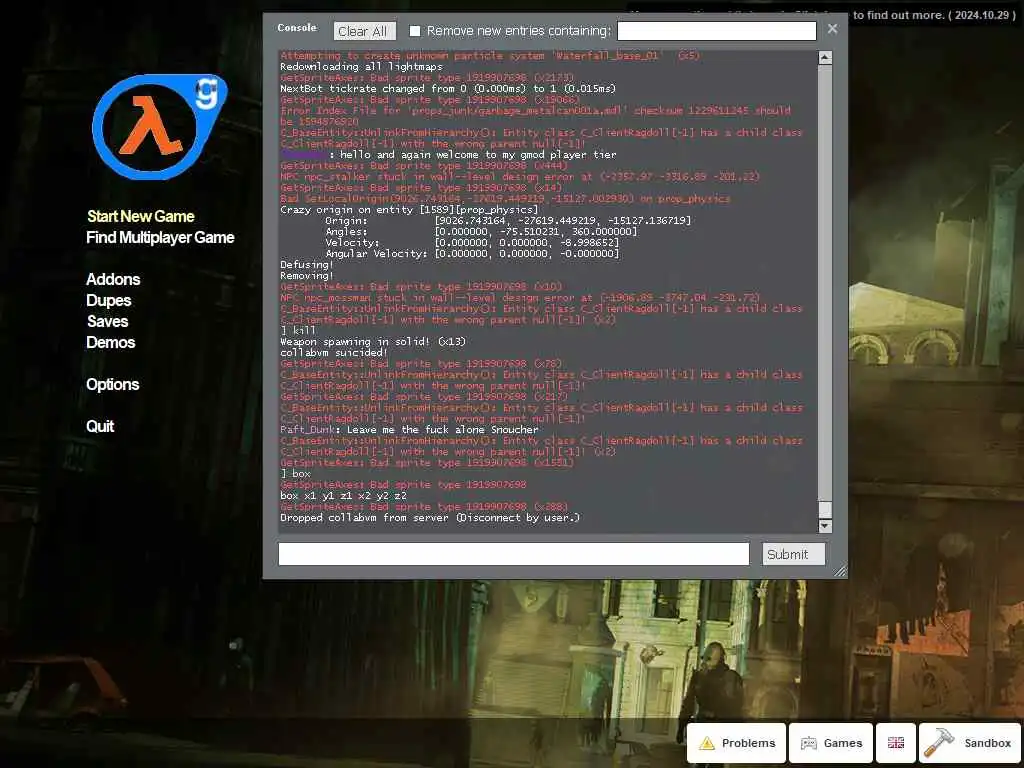
Task: Enable 'Remove new entries containing' checkbox
Action: click(415, 31)
